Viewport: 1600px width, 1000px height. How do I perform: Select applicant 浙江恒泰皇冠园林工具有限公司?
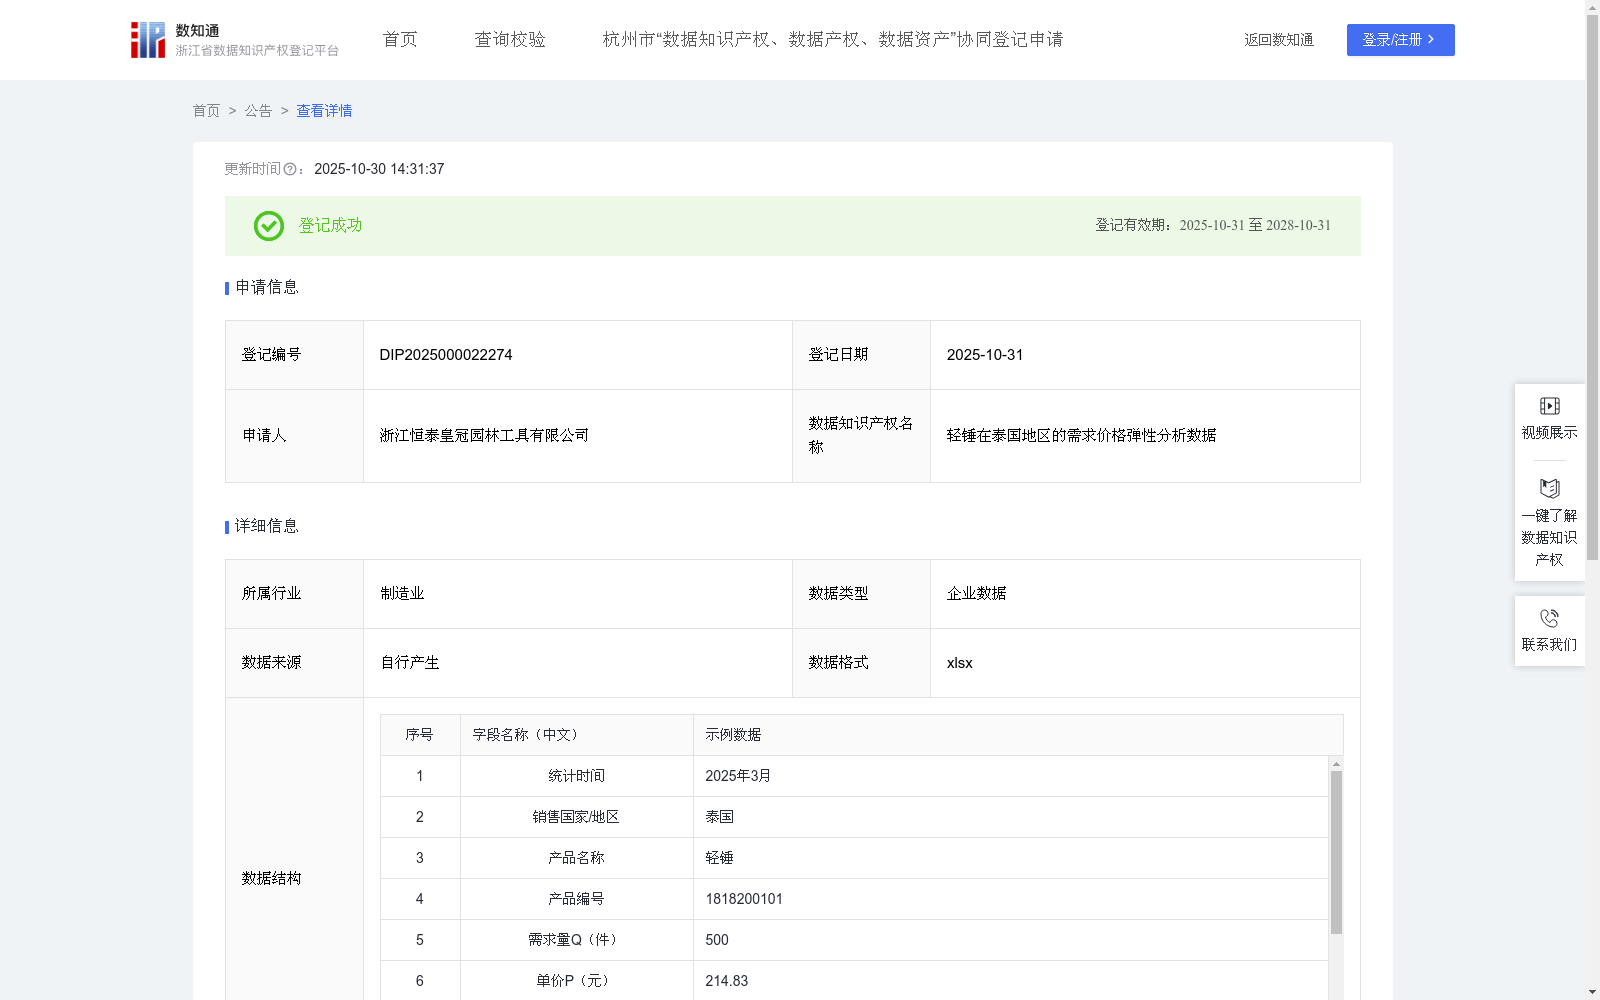pos(484,436)
